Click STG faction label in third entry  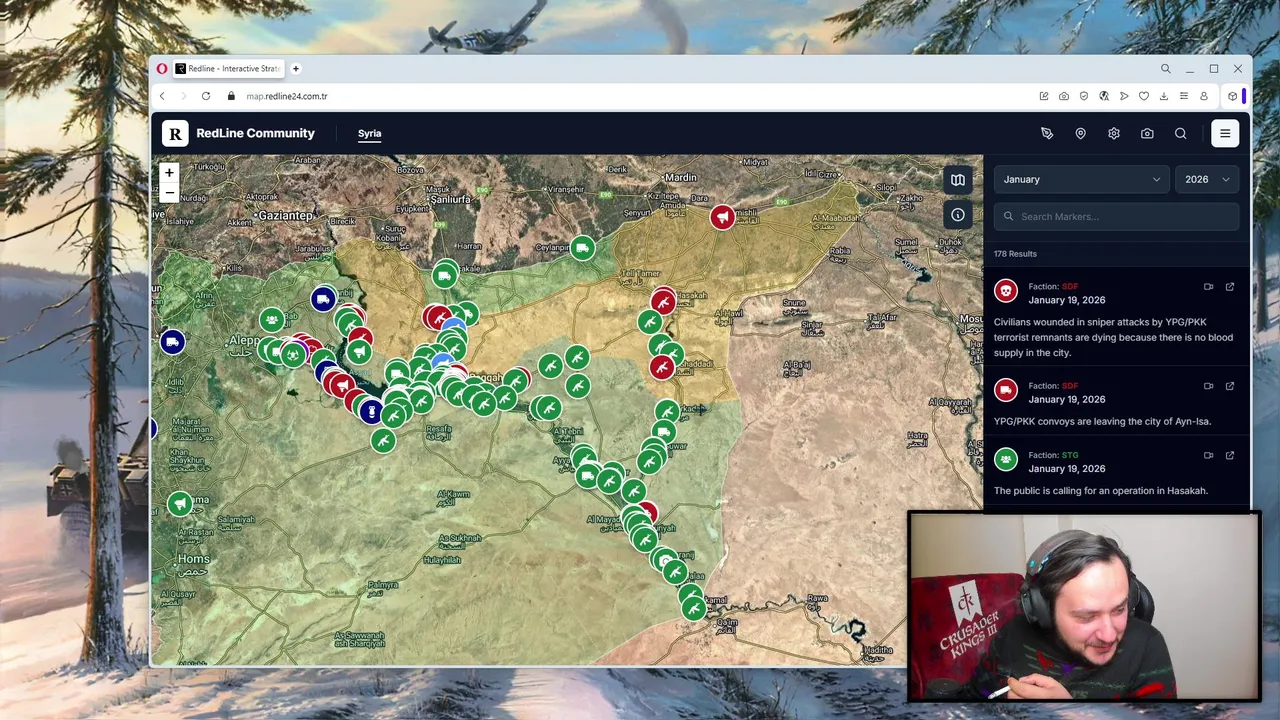(x=1070, y=455)
